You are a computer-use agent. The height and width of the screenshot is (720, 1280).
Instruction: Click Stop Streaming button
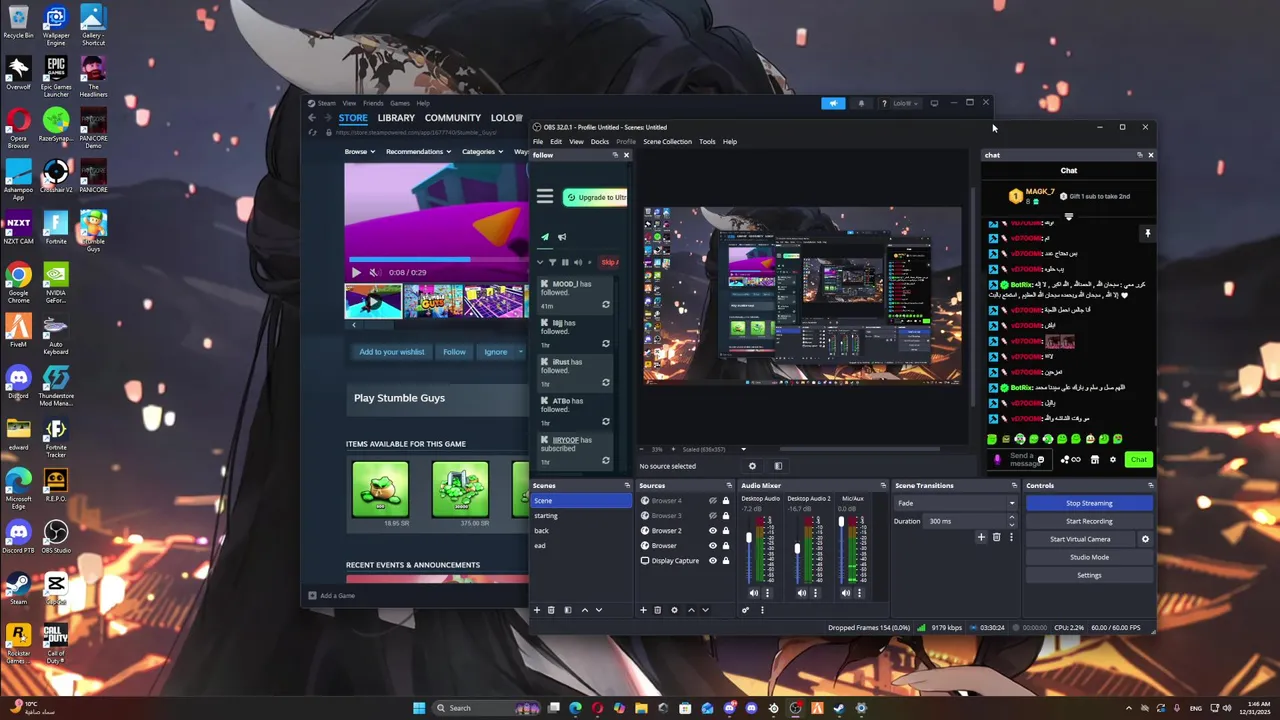point(1089,503)
